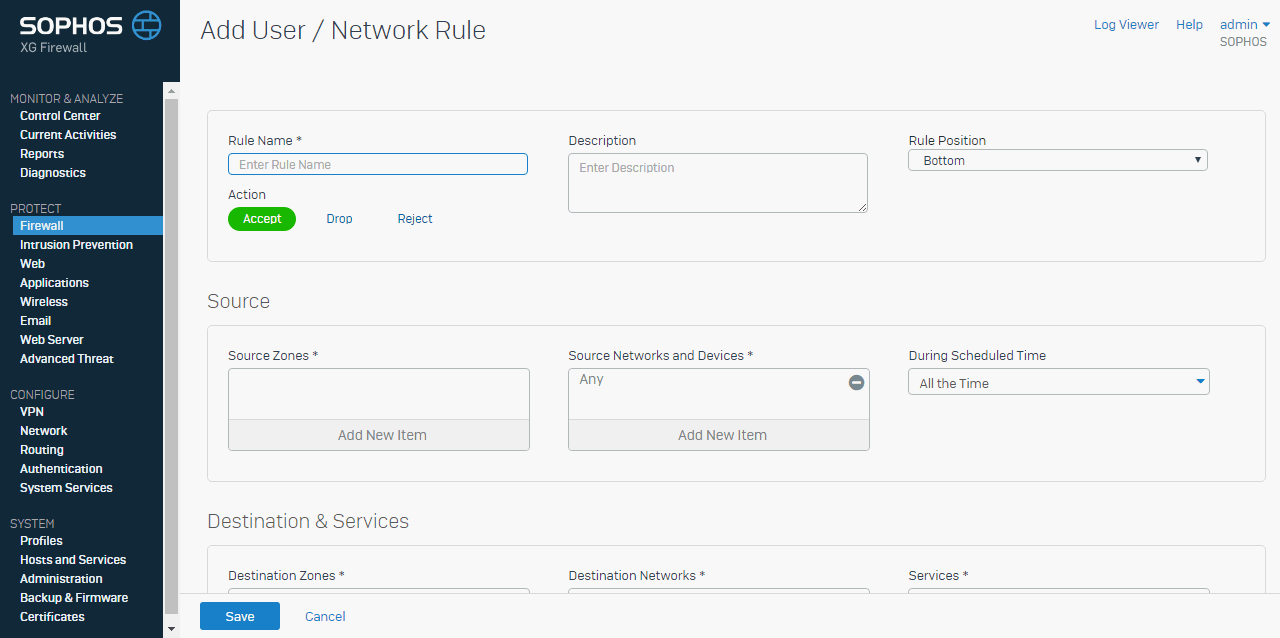Viewport: 1280px width, 638px height.
Task: Open the Reports section
Action: point(42,154)
